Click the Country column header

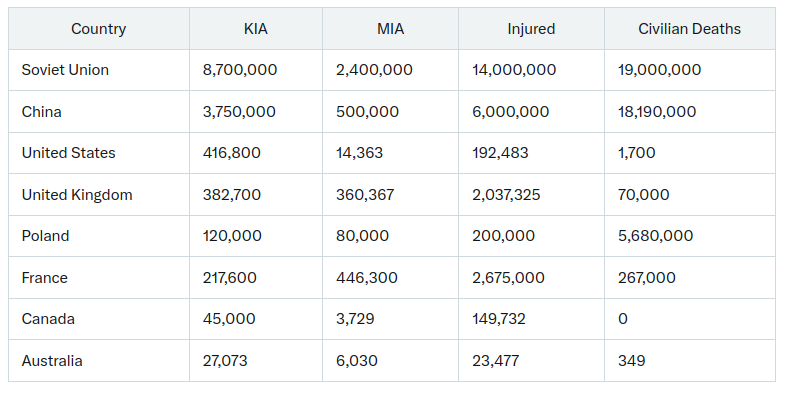click(x=99, y=29)
